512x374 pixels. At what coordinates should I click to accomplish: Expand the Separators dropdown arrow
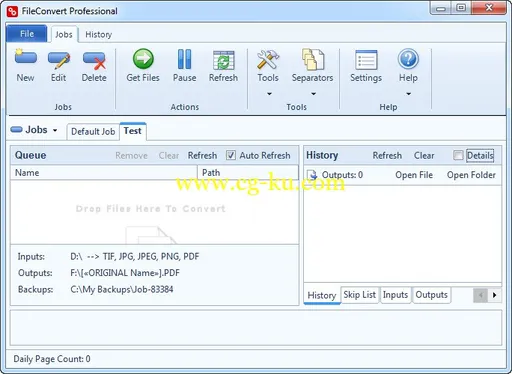(x=313, y=94)
